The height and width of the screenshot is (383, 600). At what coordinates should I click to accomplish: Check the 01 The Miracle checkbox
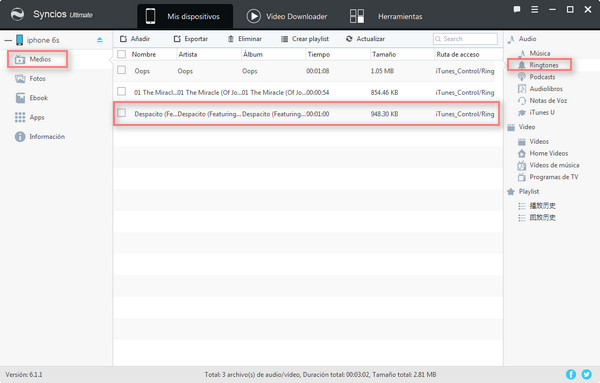(122, 91)
